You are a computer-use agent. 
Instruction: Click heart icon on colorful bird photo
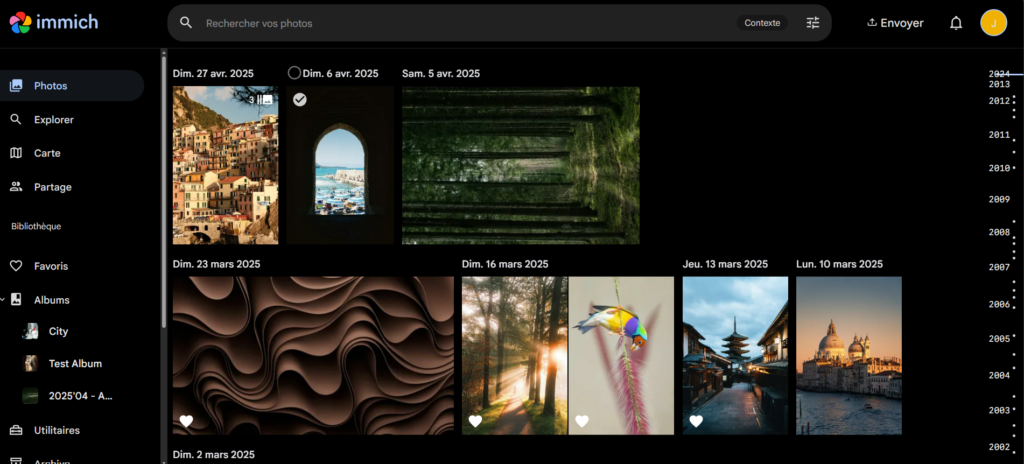tap(582, 422)
